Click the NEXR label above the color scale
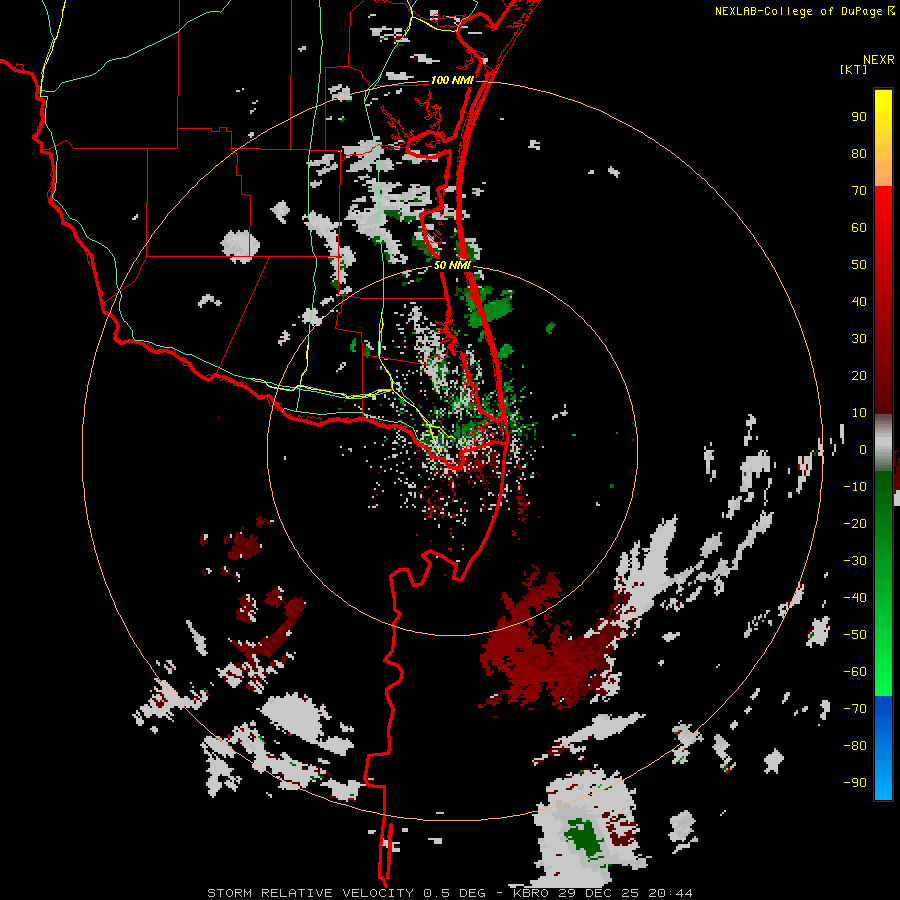900x900 pixels. coord(878,60)
